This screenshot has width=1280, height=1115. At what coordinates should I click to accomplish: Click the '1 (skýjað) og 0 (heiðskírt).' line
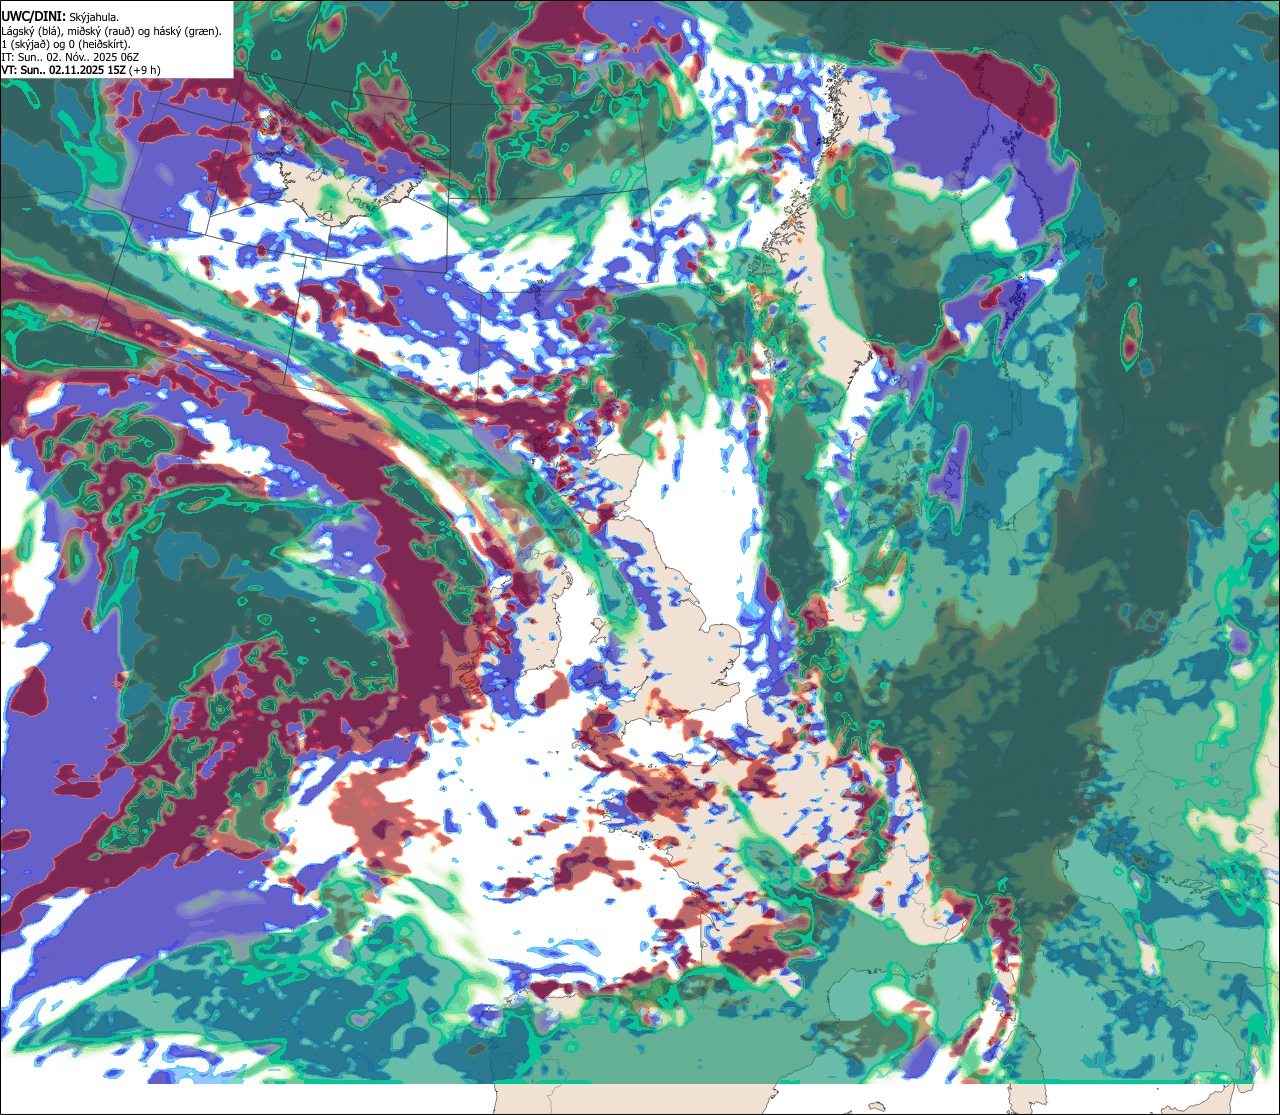(x=66, y=44)
